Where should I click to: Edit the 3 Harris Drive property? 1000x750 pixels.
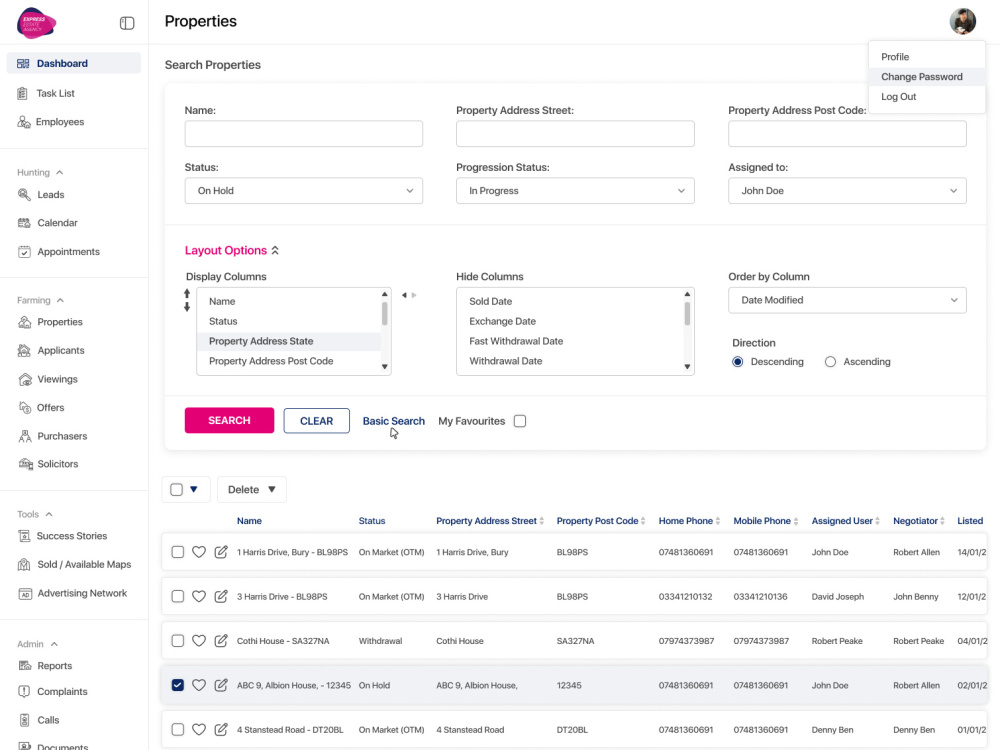point(221,596)
